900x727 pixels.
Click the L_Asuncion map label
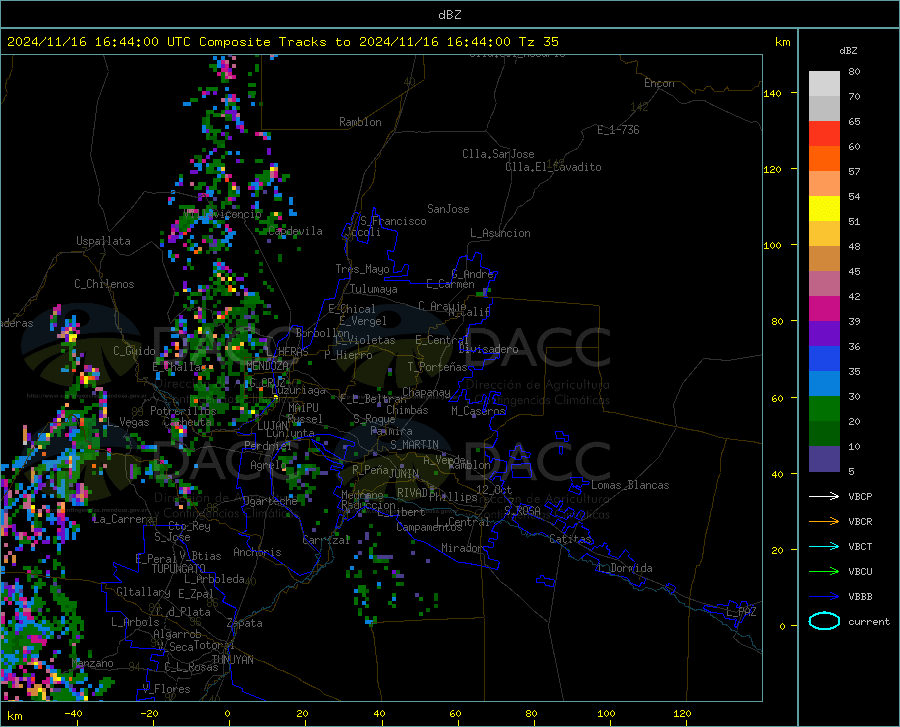[x=500, y=233]
